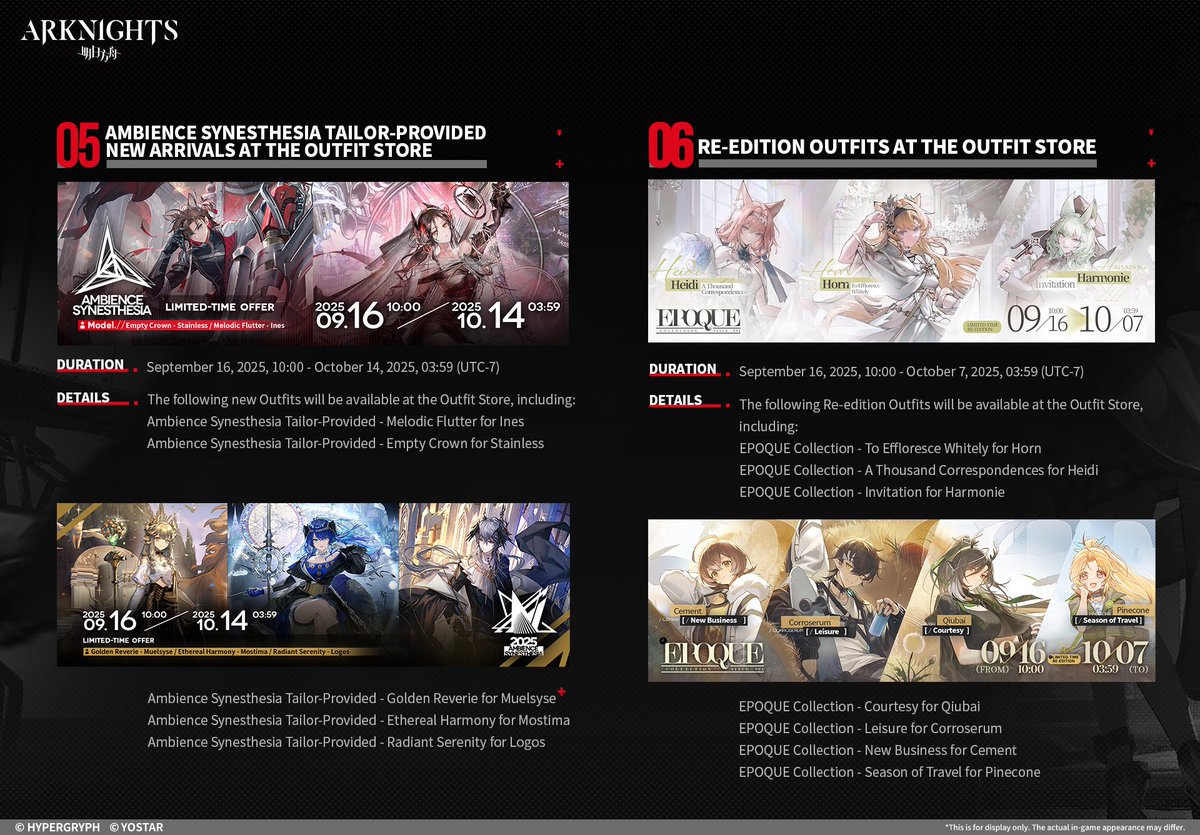The height and width of the screenshot is (835, 1200).
Task: Click the DURATION label in section 06
Action: click(x=683, y=369)
